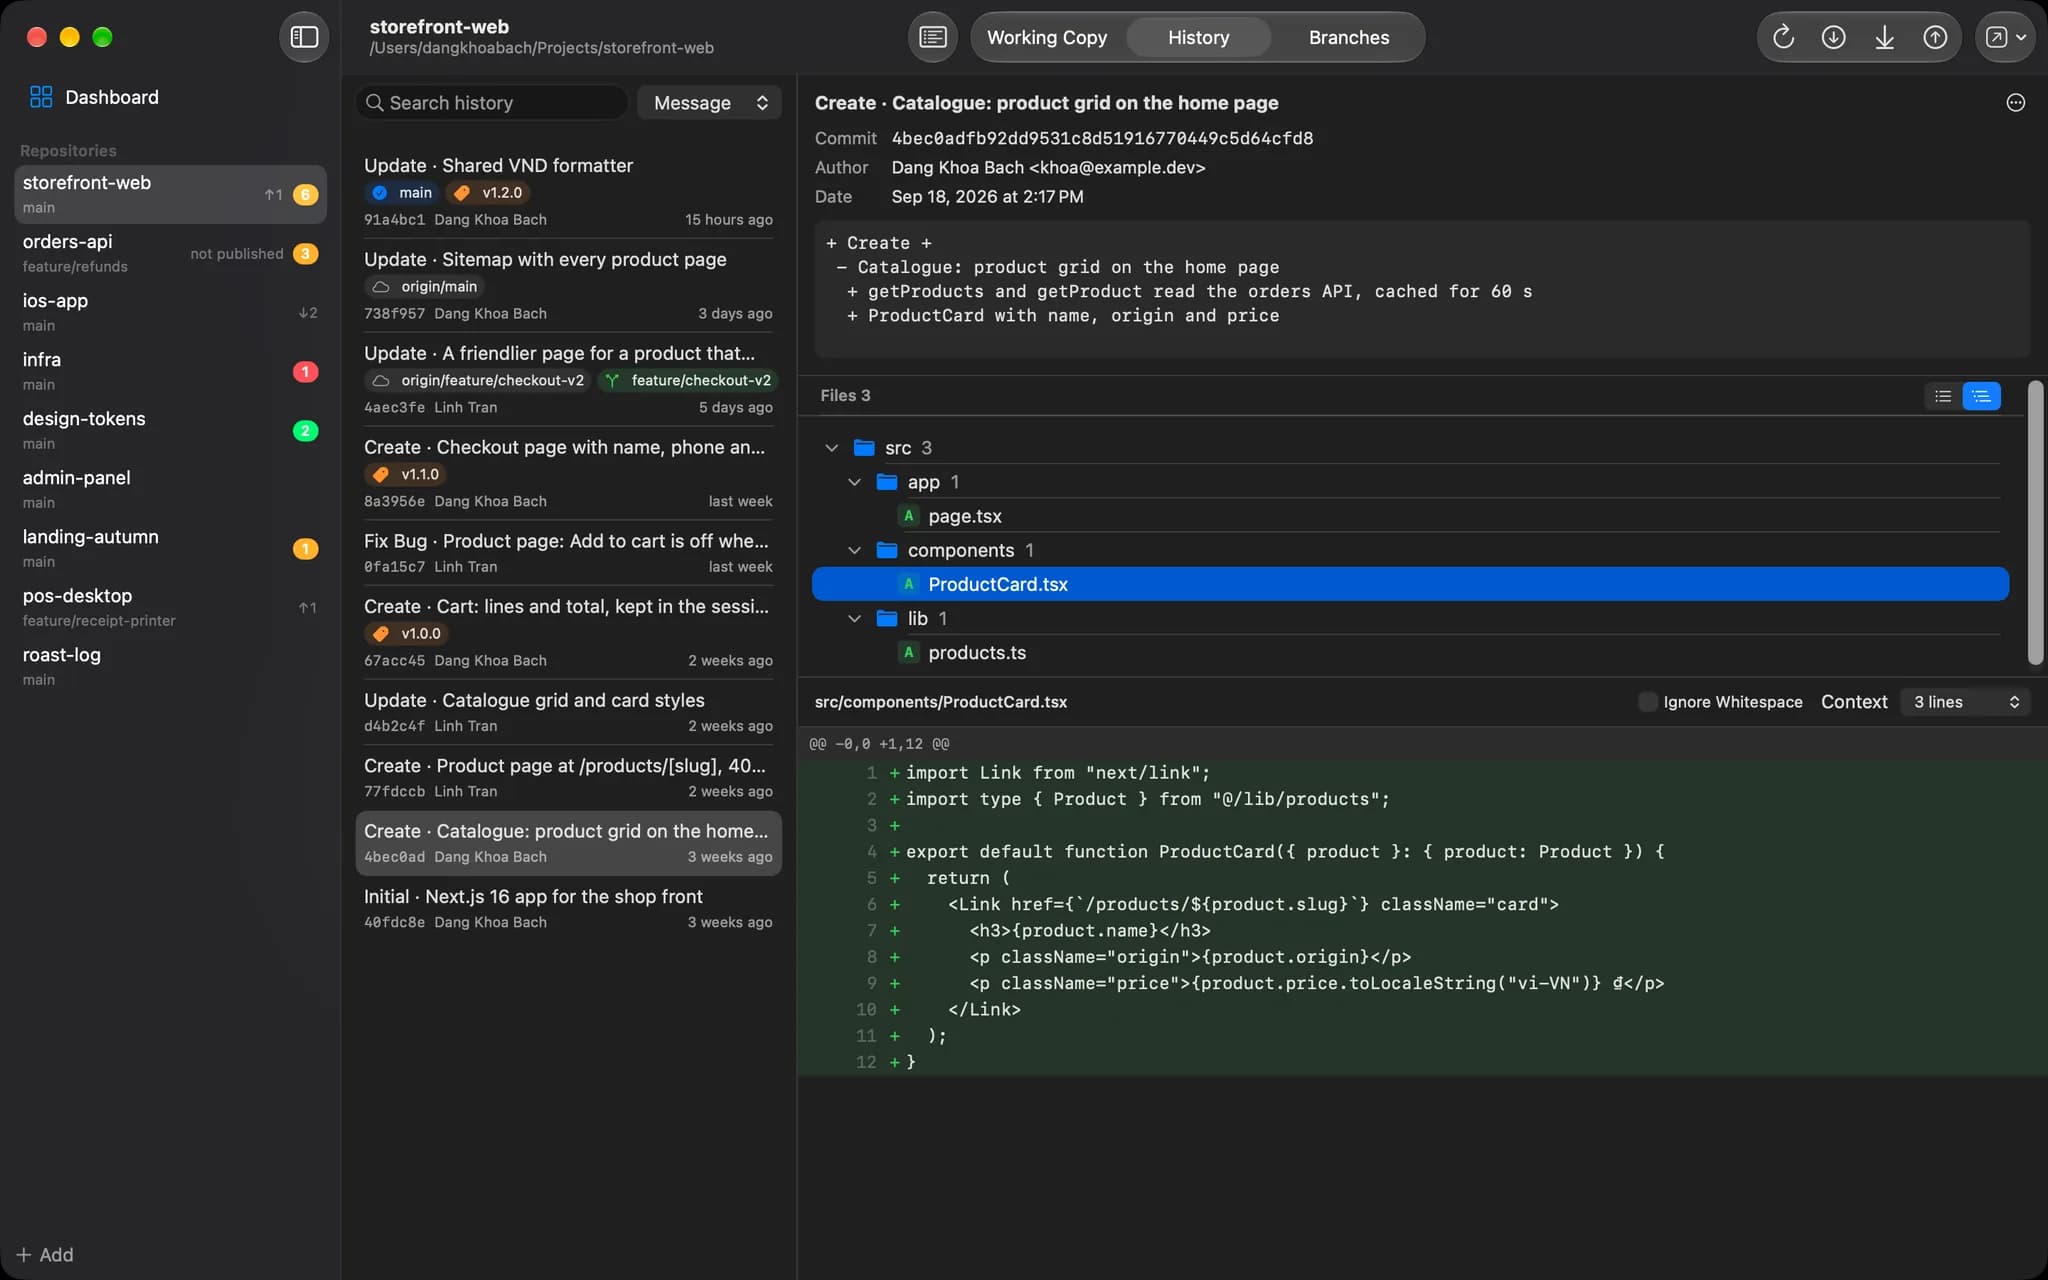Select the 'Update · Catalogue grid and card styles' commit
This screenshot has height=1280, width=2048.
point(568,713)
